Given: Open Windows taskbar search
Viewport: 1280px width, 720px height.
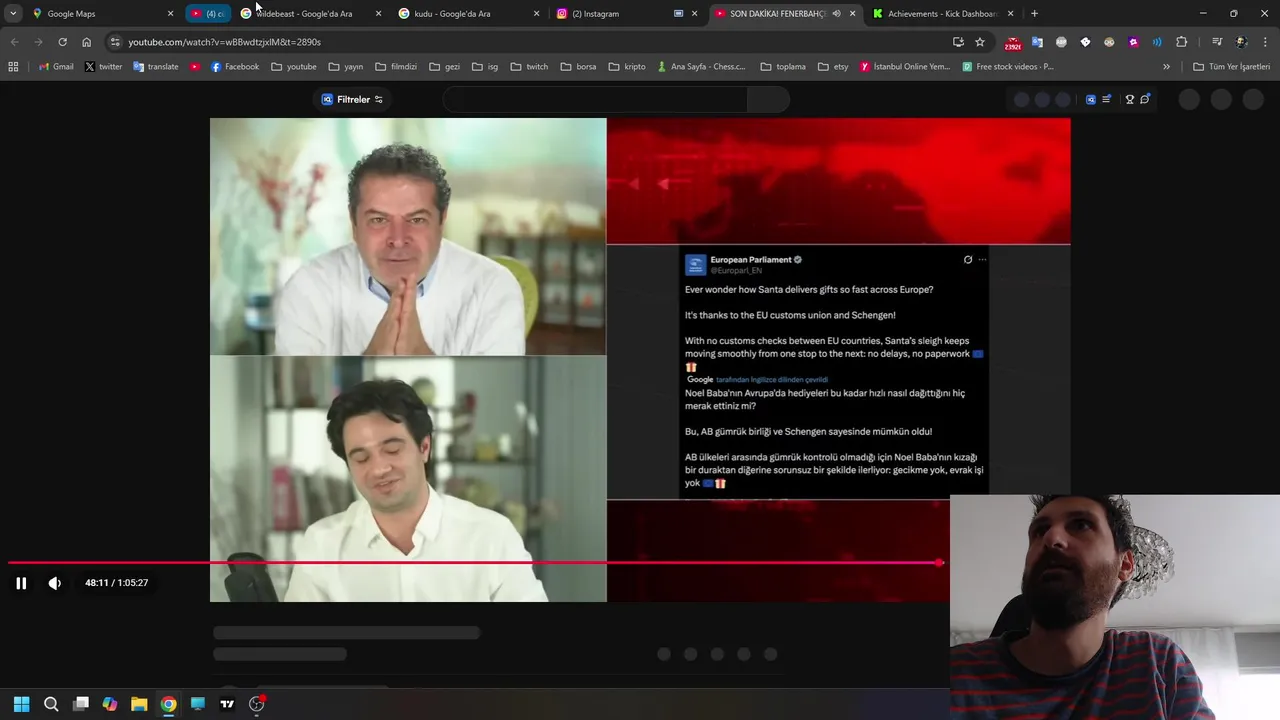Looking at the screenshot, I should click(x=51, y=704).
